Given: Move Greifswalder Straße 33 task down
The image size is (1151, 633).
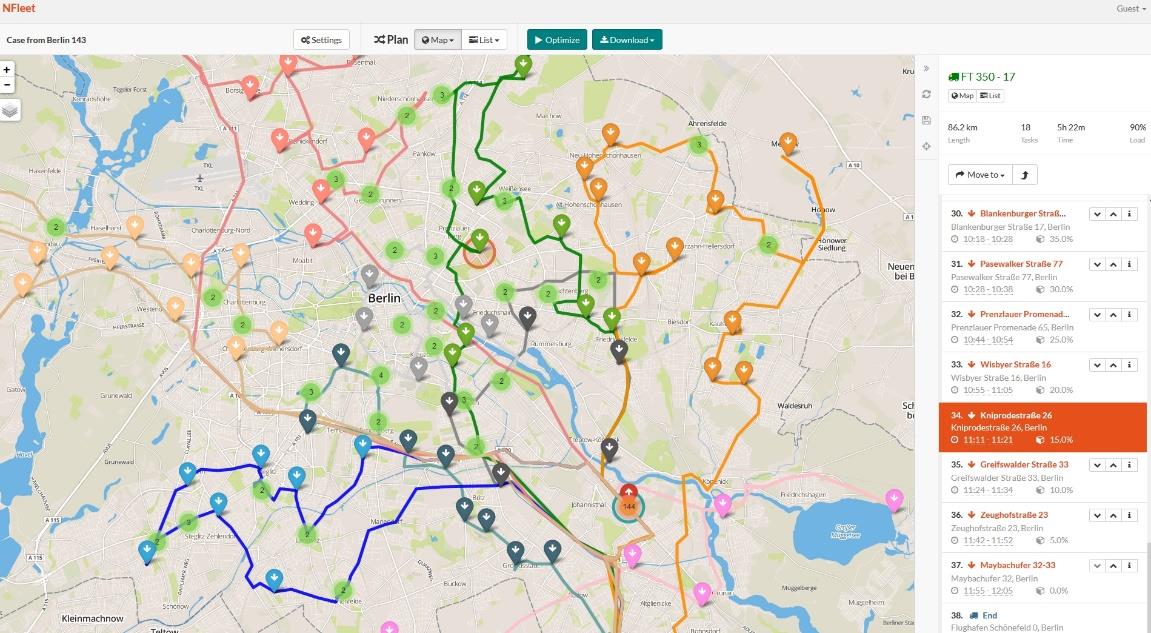Looking at the screenshot, I should coord(1097,465).
